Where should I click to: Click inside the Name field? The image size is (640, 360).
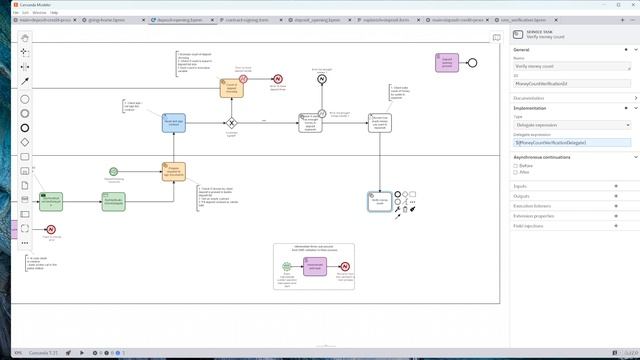coord(572,66)
